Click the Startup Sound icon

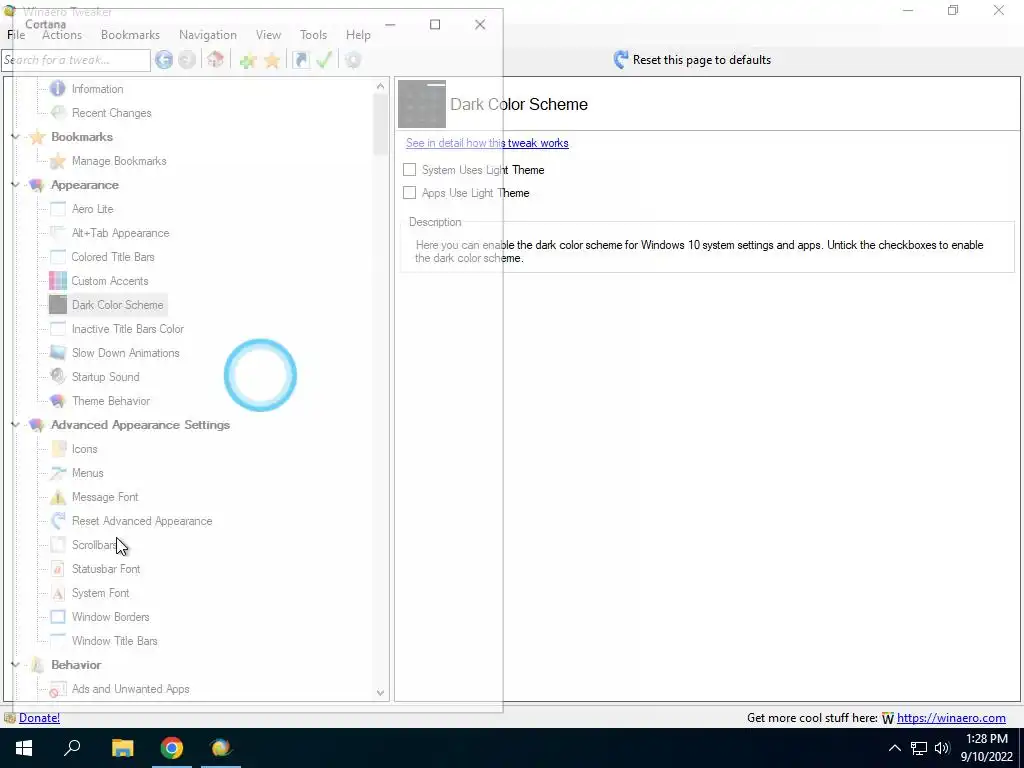[57, 377]
